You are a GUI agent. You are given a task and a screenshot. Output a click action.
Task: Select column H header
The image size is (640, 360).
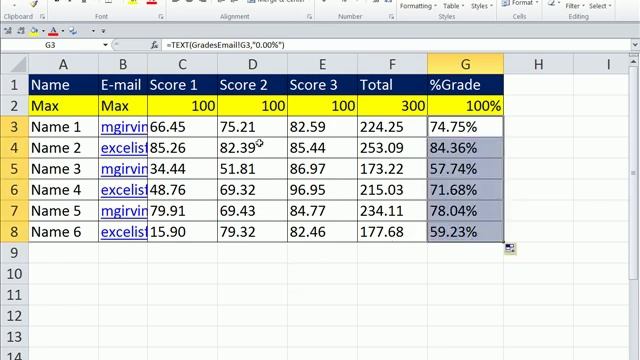click(538, 64)
